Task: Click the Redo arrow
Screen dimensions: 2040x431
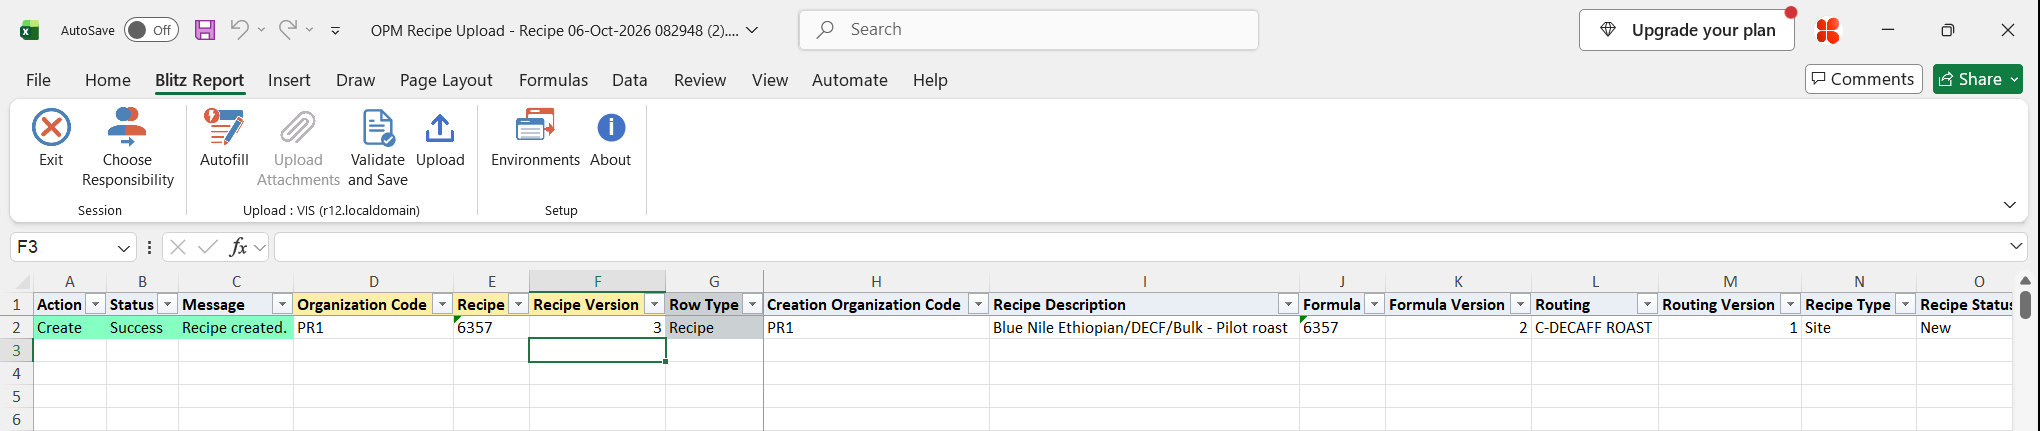Action: [x=288, y=29]
